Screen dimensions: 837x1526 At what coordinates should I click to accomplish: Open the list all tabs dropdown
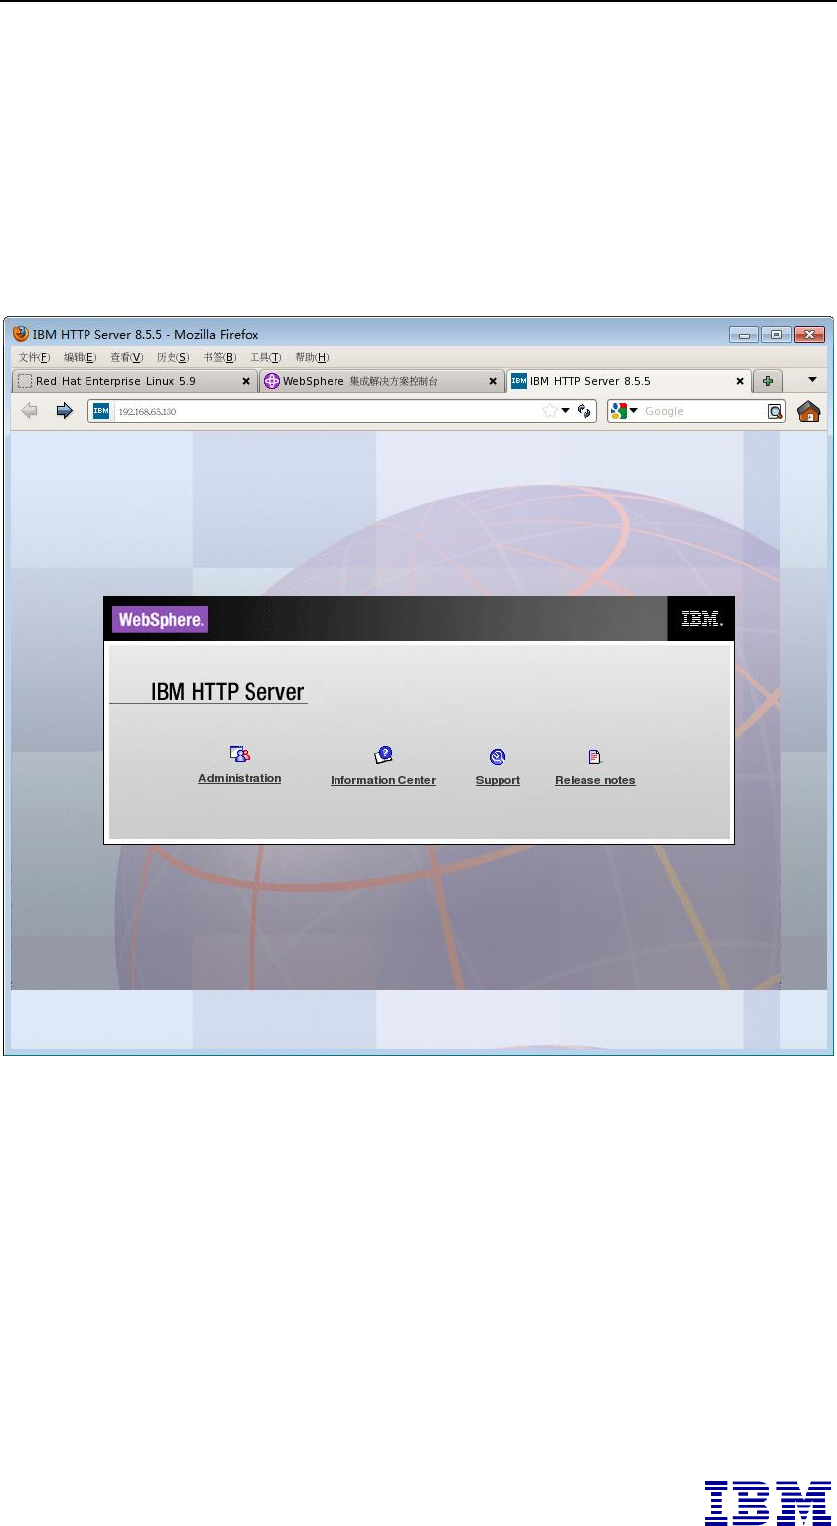[812, 380]
